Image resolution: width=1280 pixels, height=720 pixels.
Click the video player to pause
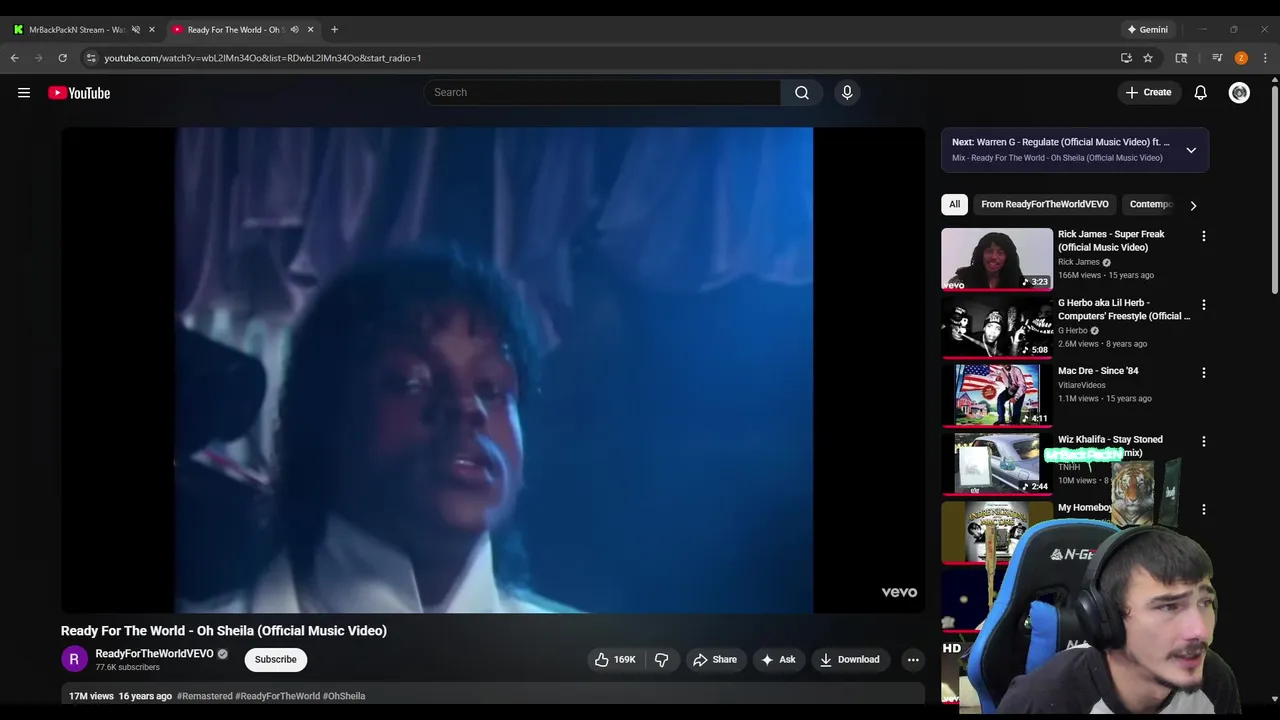494,370
